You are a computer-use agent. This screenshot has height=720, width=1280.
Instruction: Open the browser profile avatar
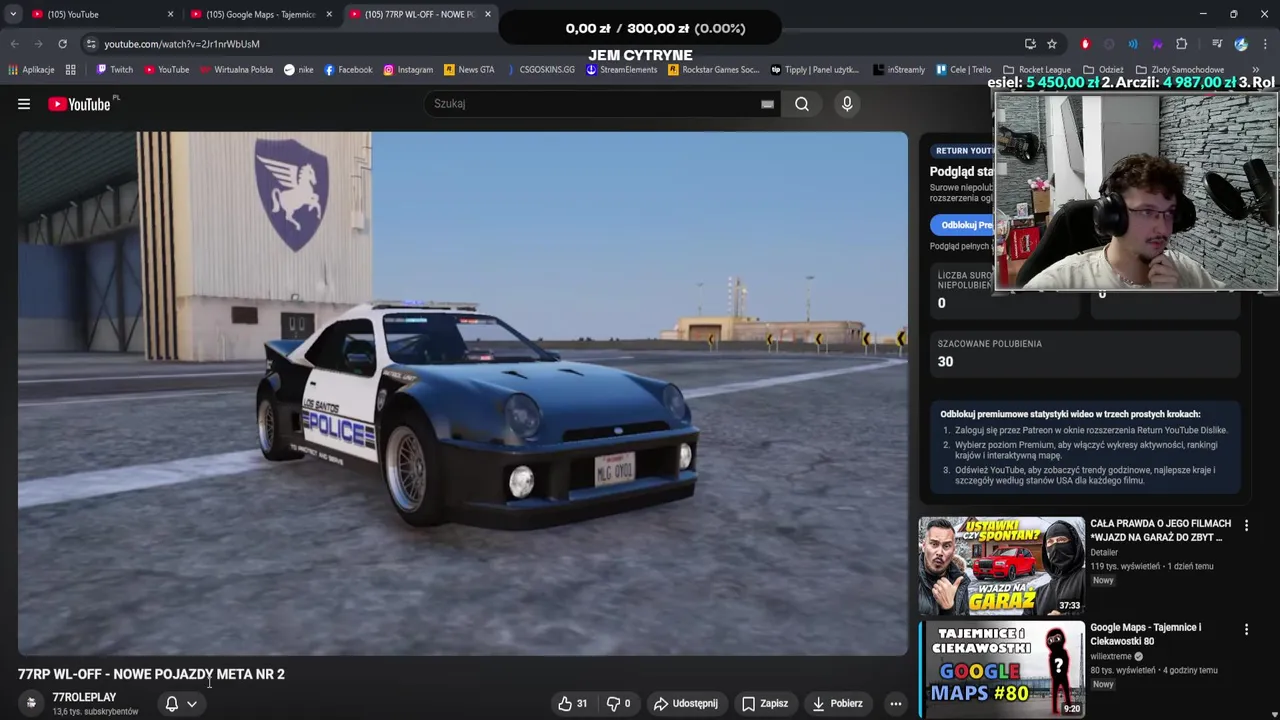1241,44
